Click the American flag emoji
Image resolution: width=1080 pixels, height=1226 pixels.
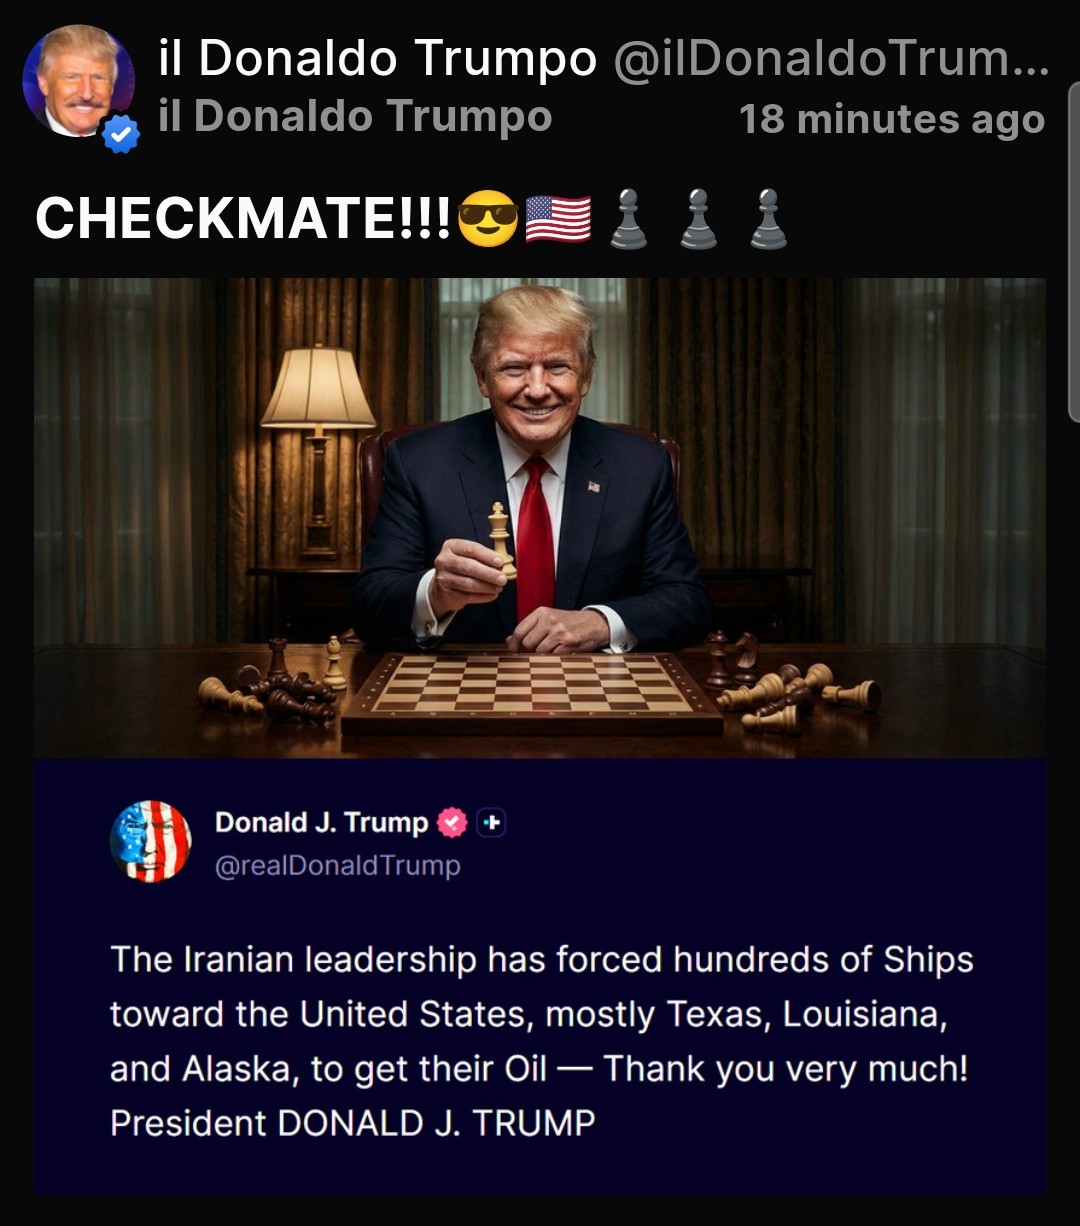557,218
